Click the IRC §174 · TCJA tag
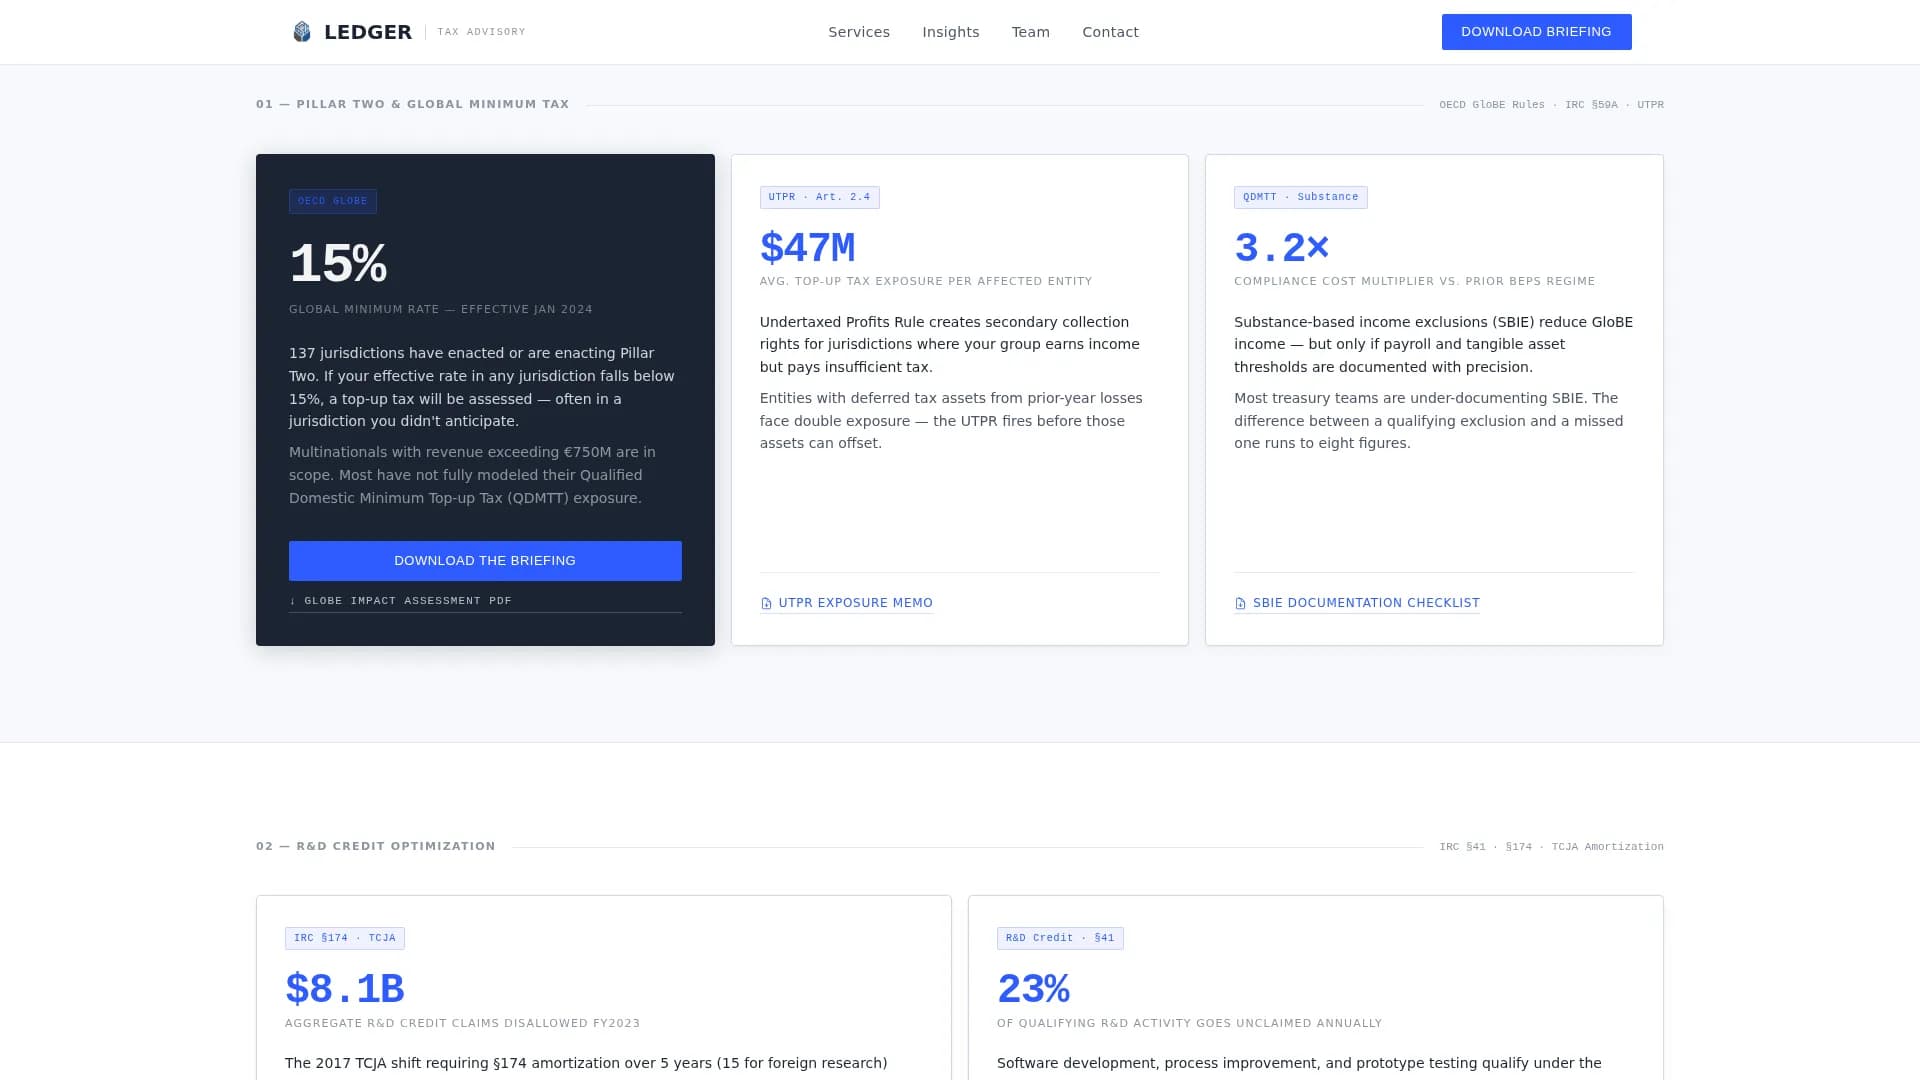This screenshot has width=1920, height=1080. coord(344,938)
